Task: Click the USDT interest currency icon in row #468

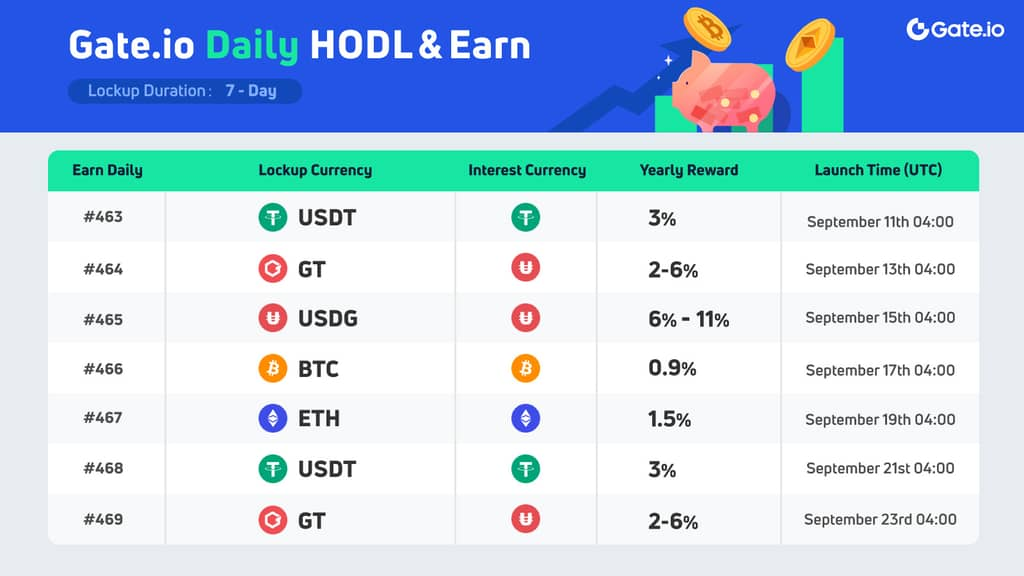Action: (526, 469)
